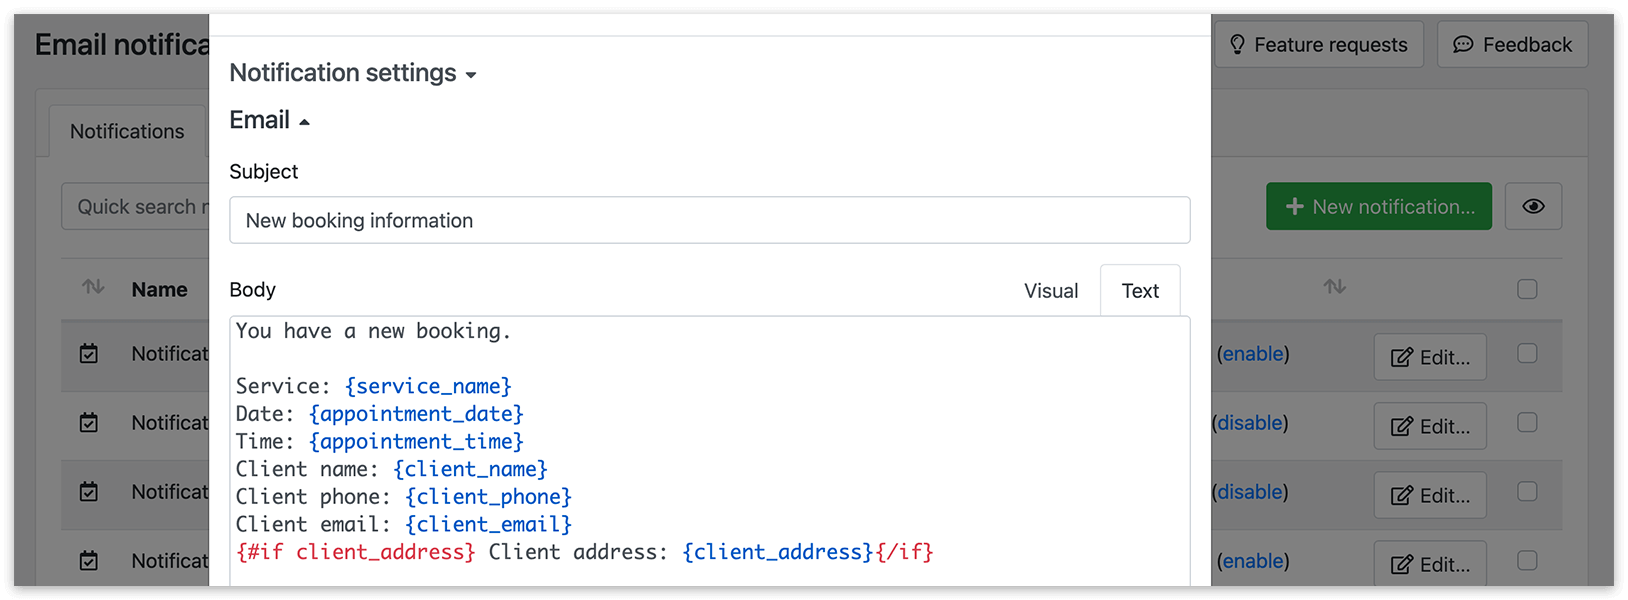Click the first row's enable link
The image size is (1628, 600).
coord(1253,354)
